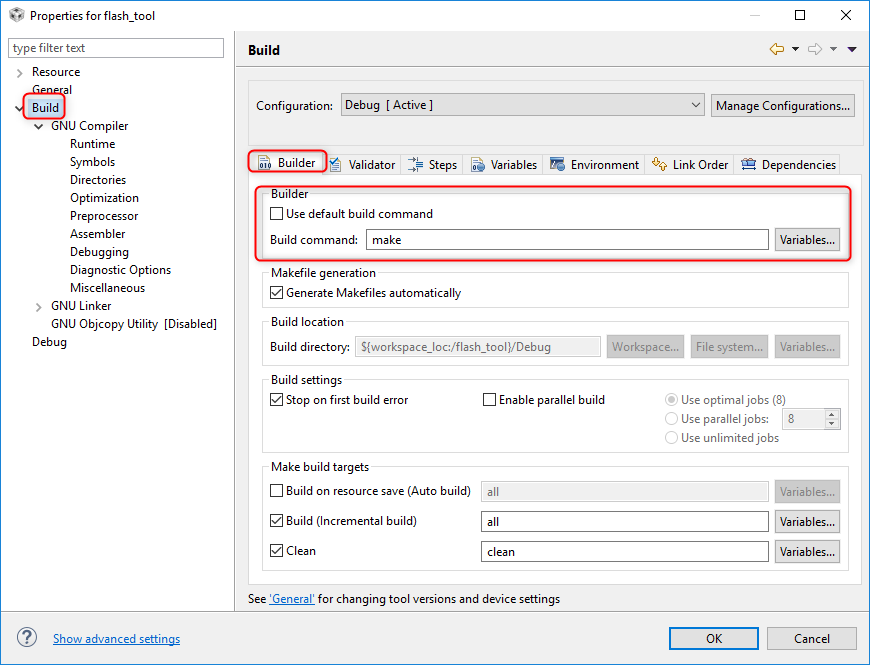Click the Environment tab icon
870x665 pixels.
558,164
